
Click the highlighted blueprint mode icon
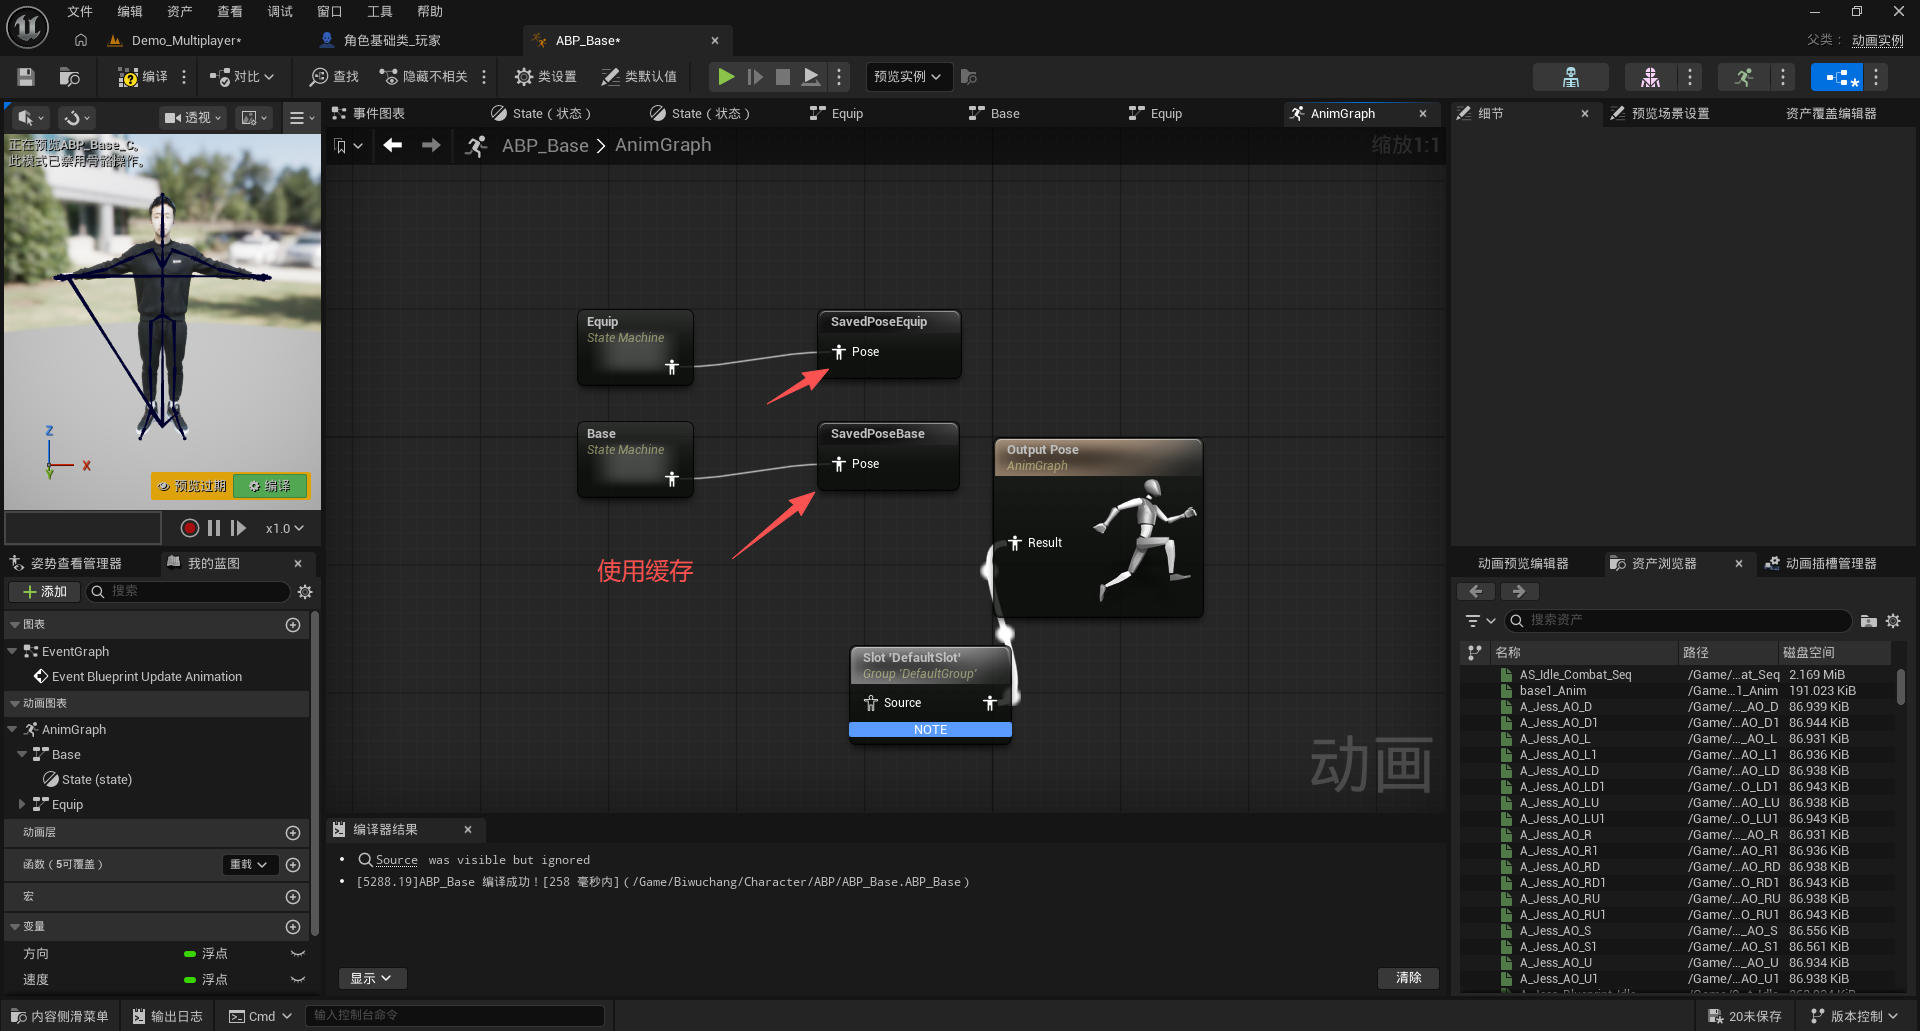tap(1837, 77)
